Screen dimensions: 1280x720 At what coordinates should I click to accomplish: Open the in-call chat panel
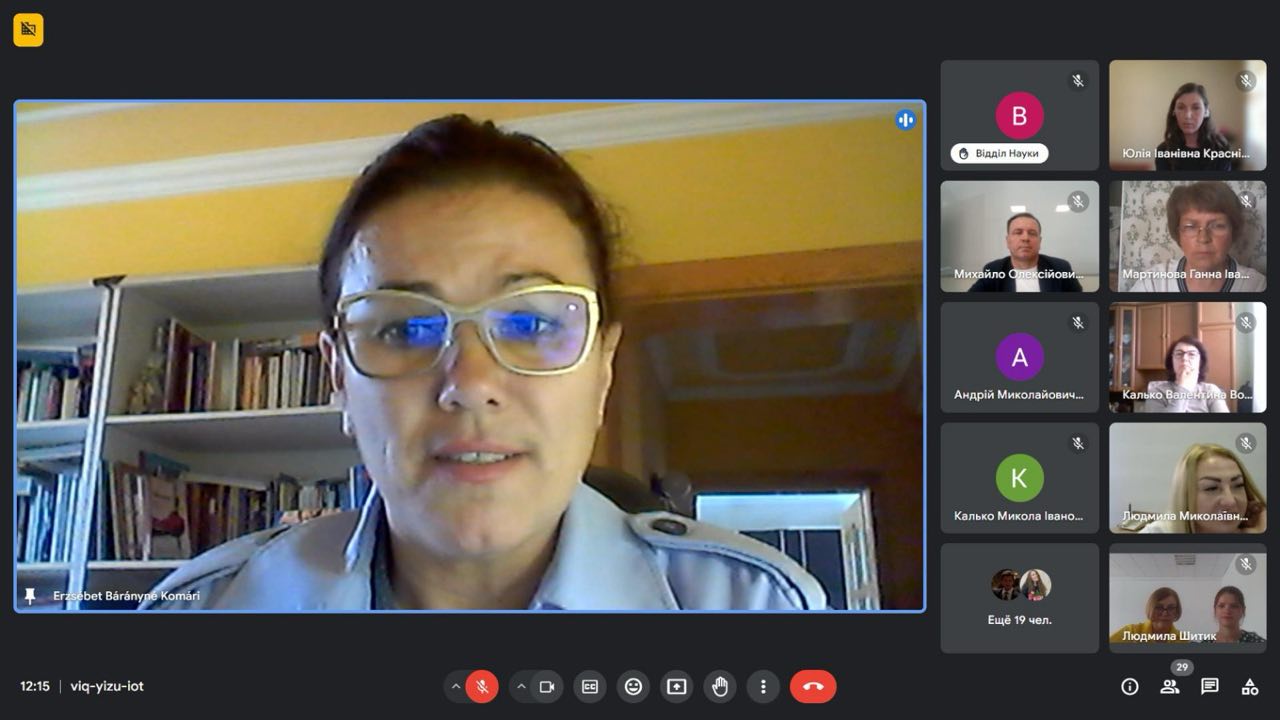(1210, 686)
